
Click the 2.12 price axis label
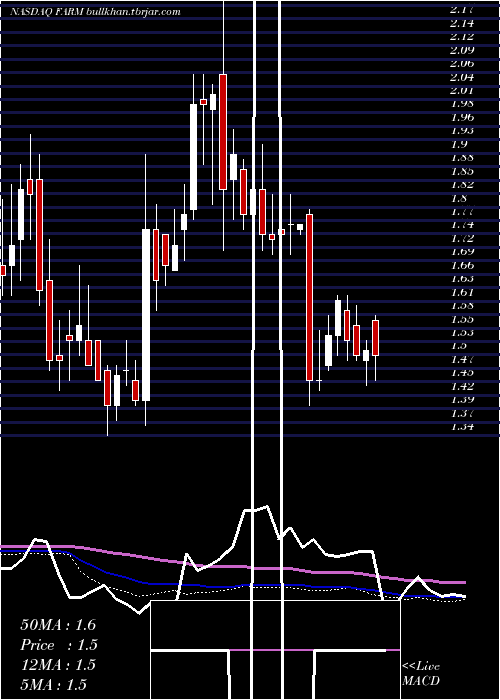(462, 37)
